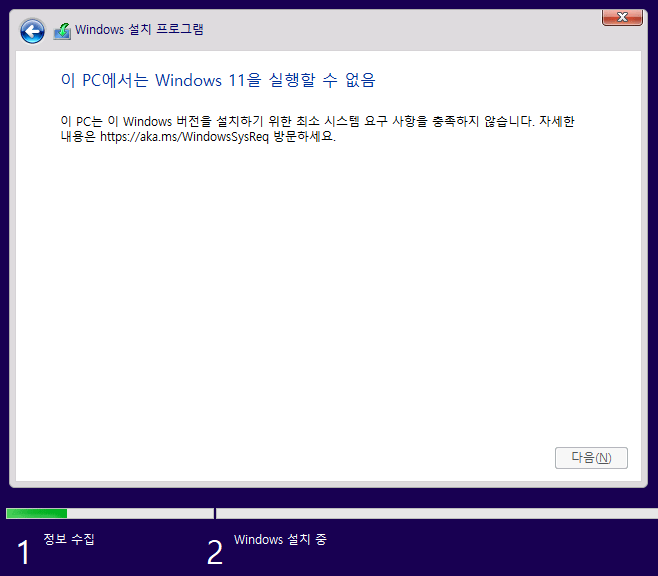The image size is (658, 576).
Task: Click the 'Windows 설치 중' step label
Action: pyautogui.click(x=280, y=539)
